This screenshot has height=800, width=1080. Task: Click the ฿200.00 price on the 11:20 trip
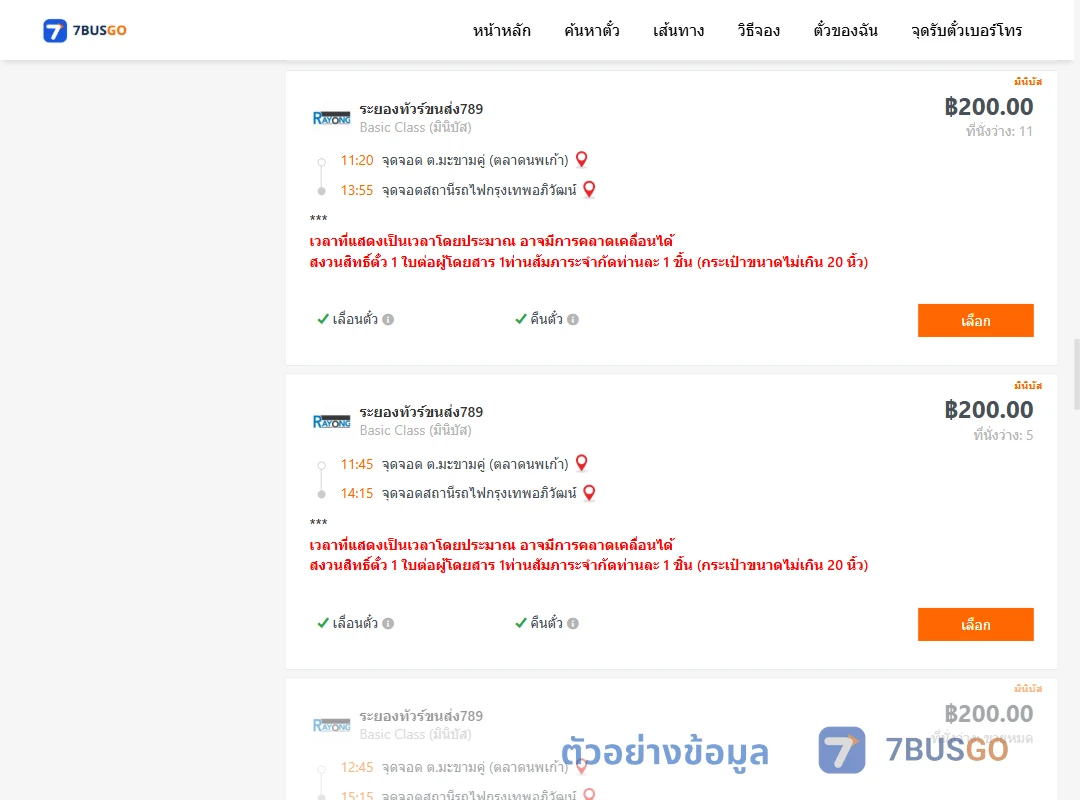[988, 107]
